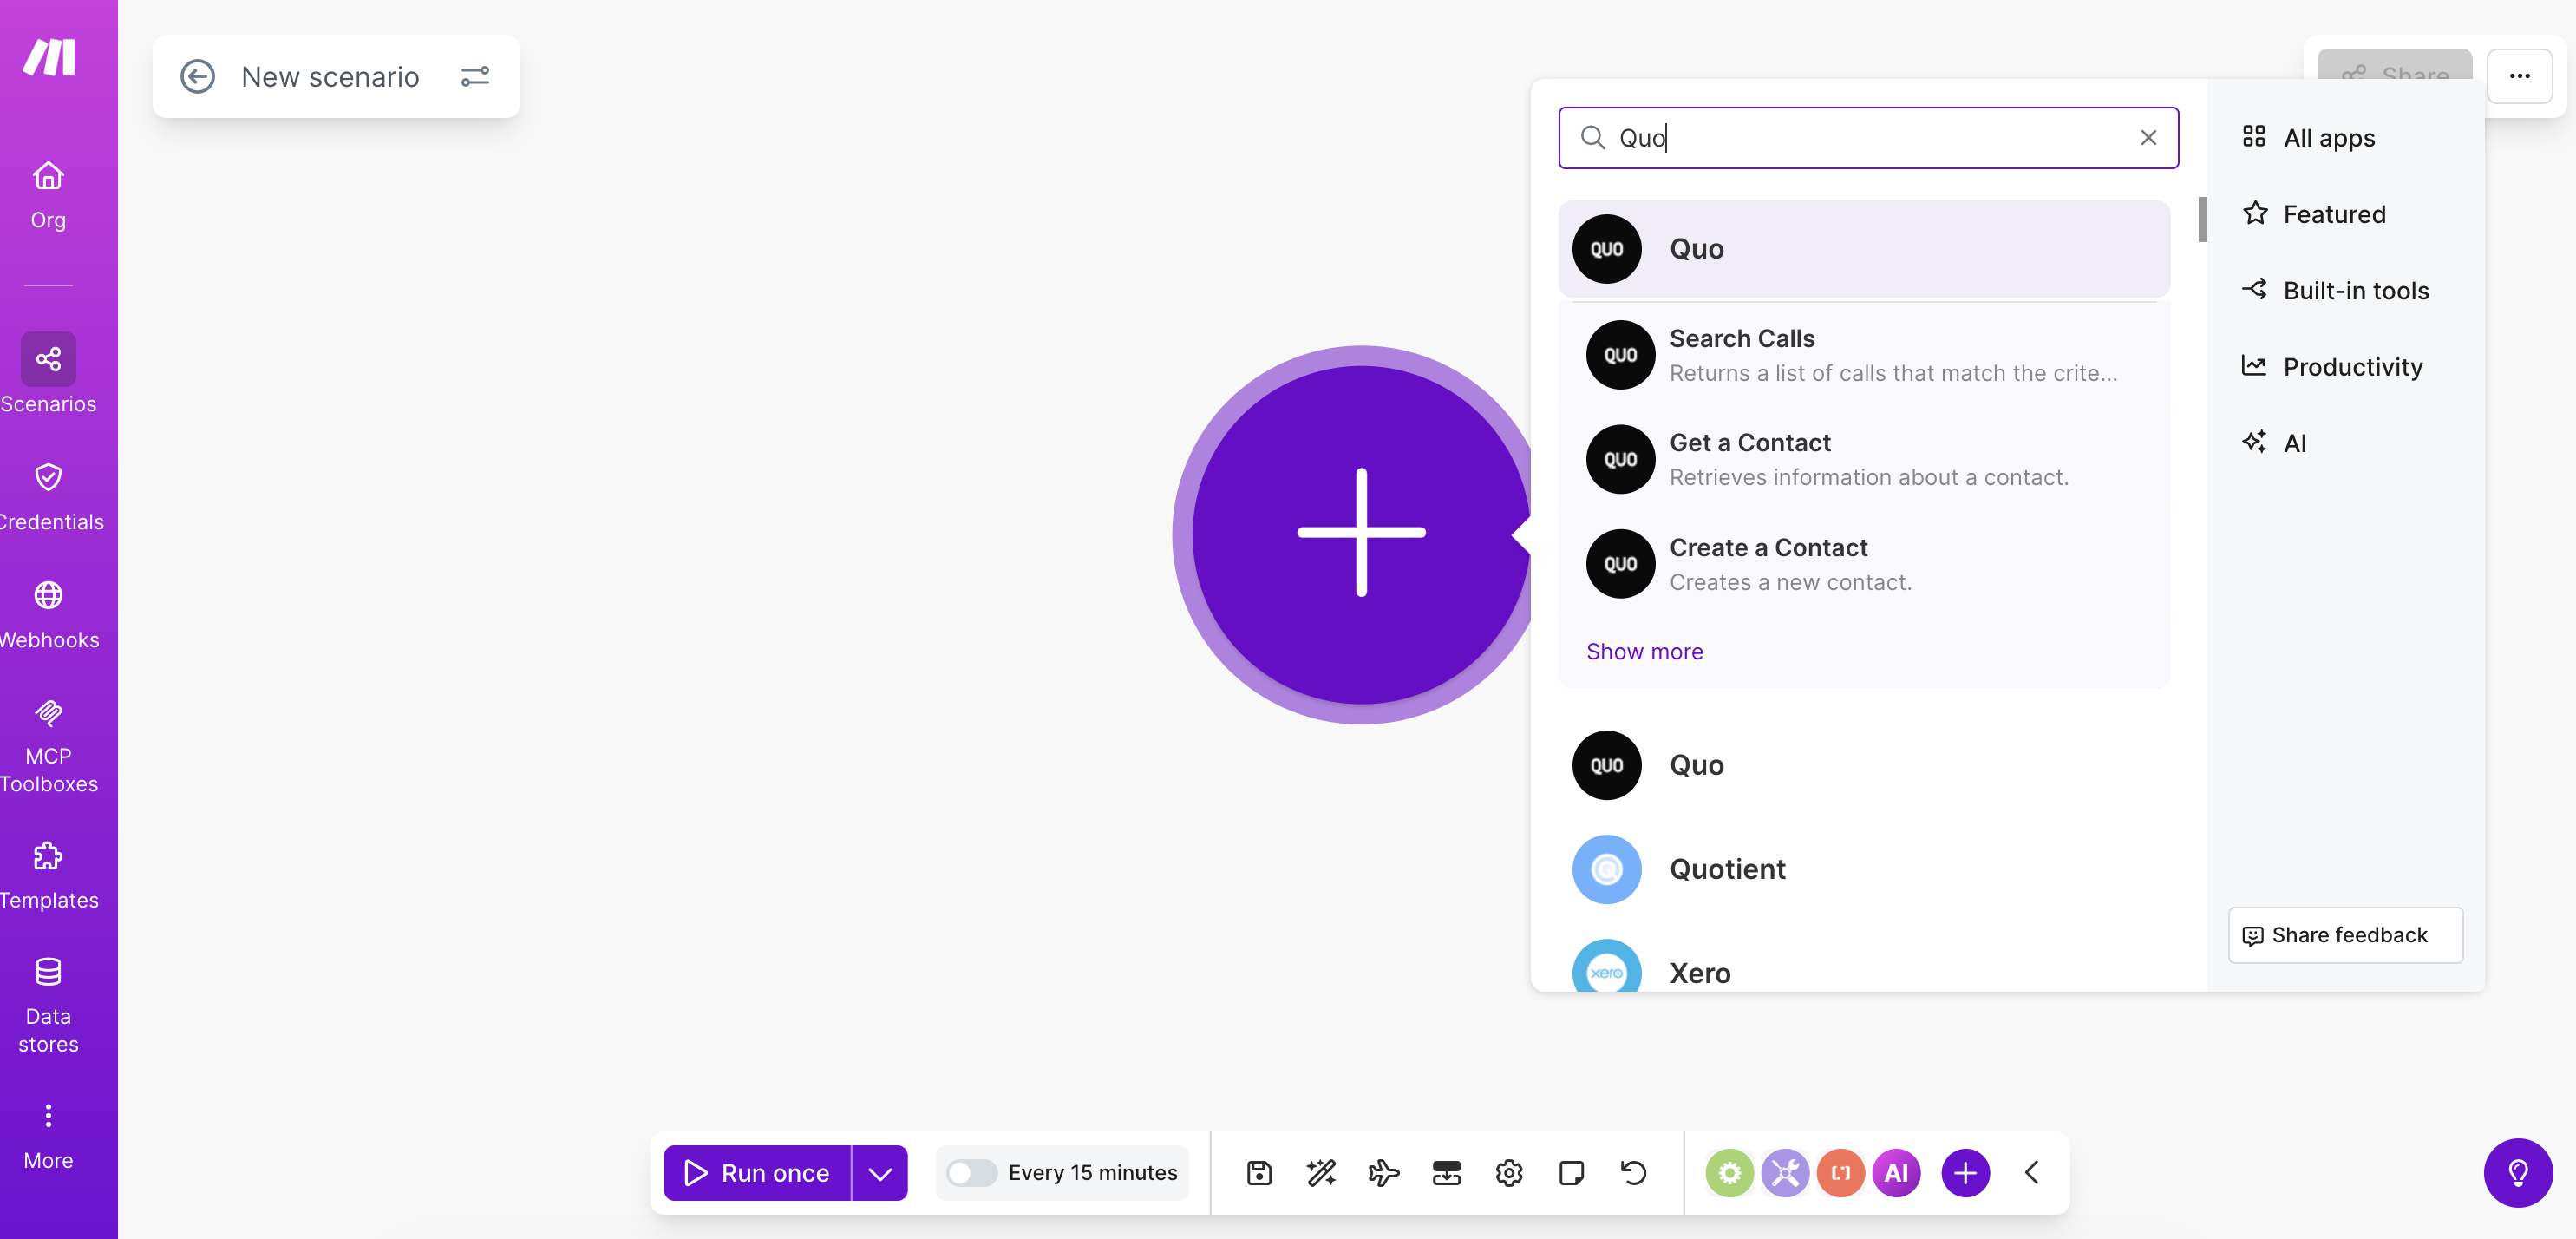This screenshot has height=1239, width=2576.
Task: Open the three-dot more options menu
Action: coord(2519,76)
